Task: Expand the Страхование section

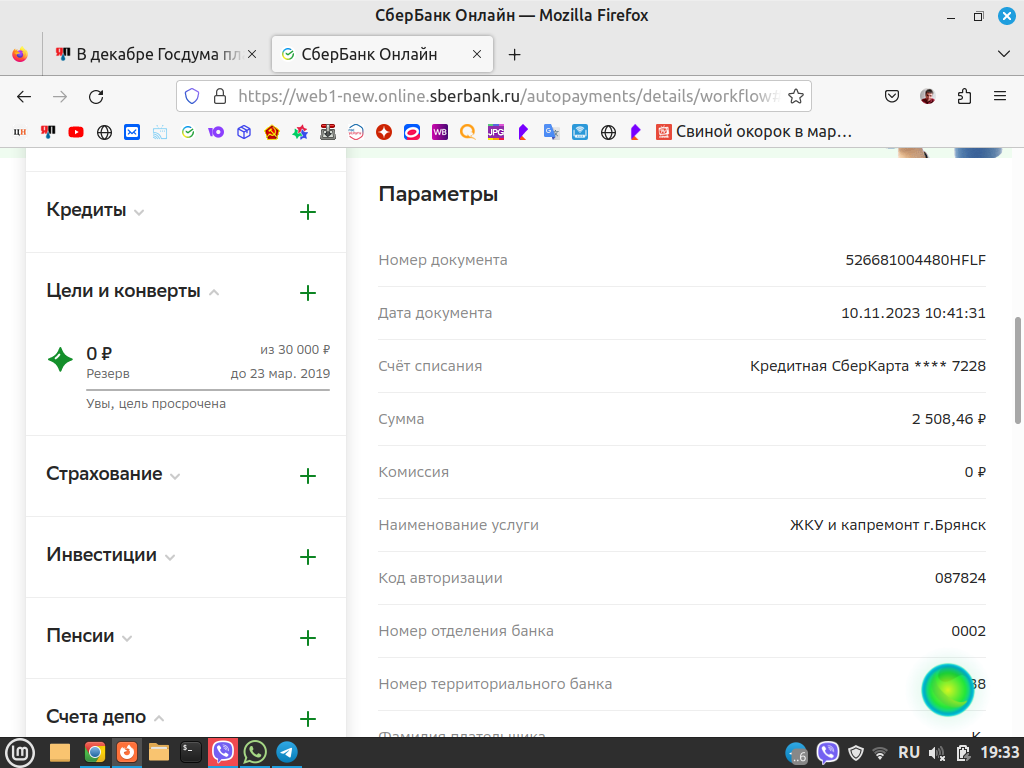Action: [x=113, y=474]
